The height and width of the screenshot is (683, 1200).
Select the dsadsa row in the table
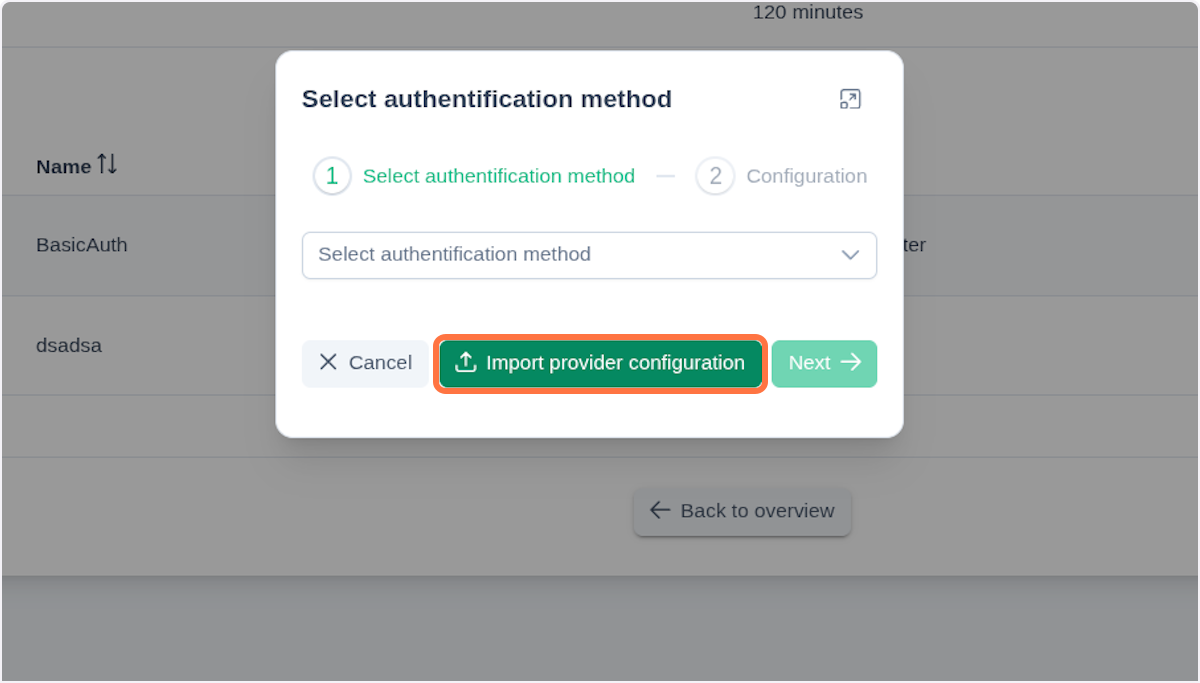[x=68, y=345]
